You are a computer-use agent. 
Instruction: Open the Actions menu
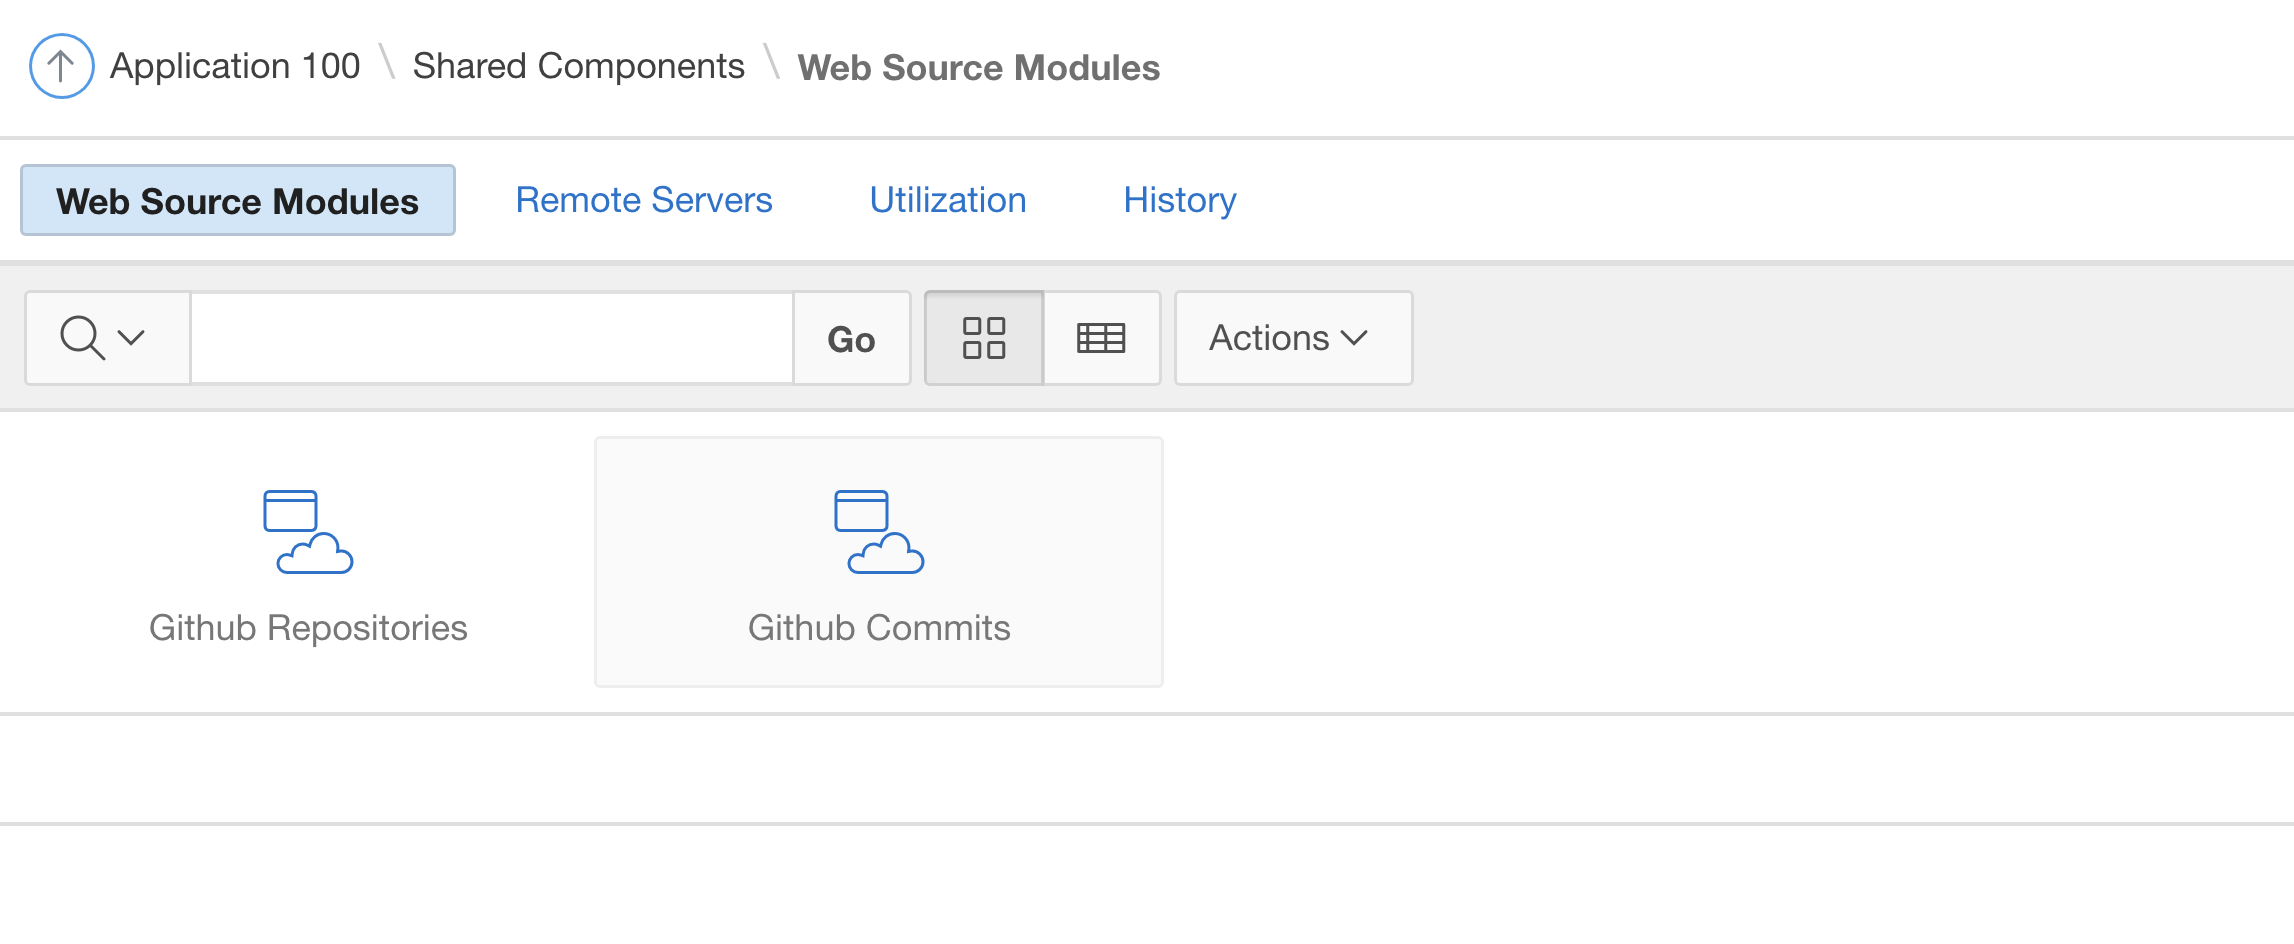coord(1270,338)
